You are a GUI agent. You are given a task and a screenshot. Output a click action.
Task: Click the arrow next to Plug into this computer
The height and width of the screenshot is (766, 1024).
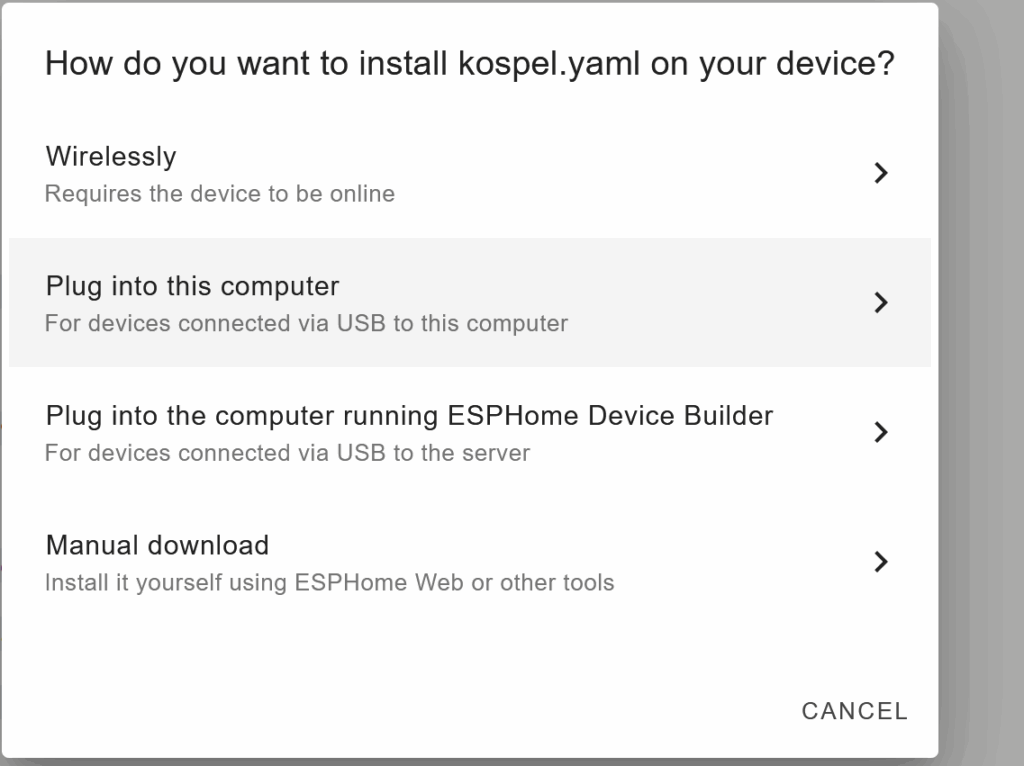880,302
